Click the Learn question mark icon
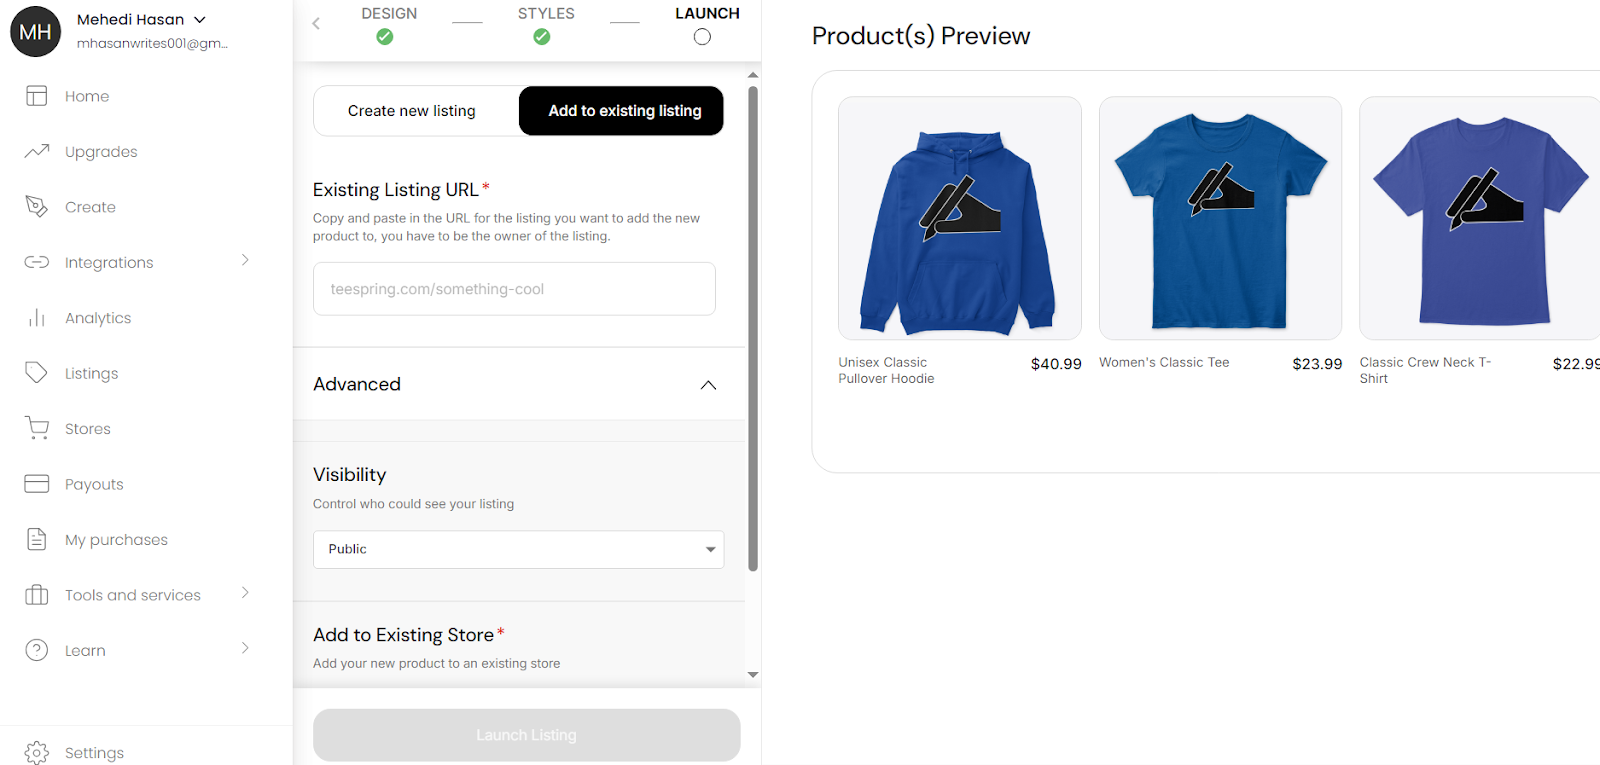This screenshot has height=765, width=1600. coord(37,650)
